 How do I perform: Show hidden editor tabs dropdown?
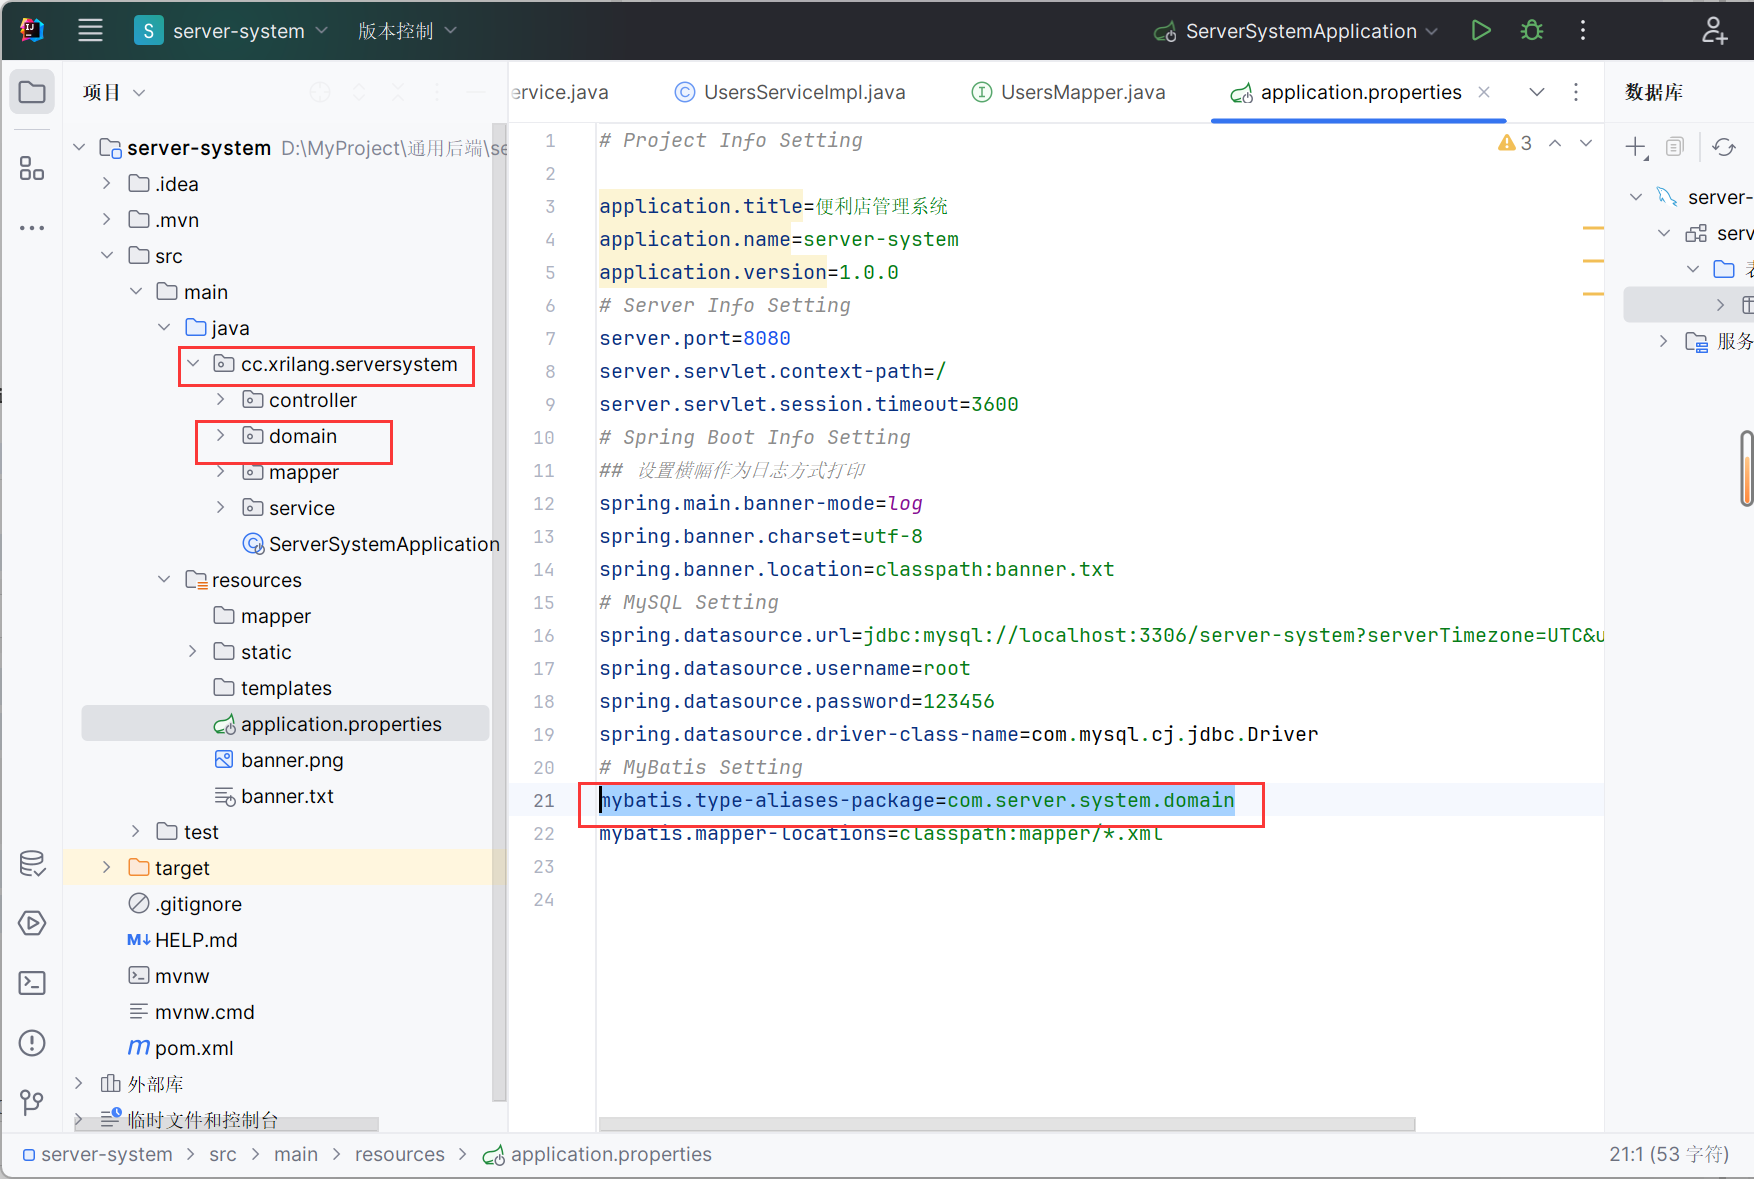tap(1537, 92)
